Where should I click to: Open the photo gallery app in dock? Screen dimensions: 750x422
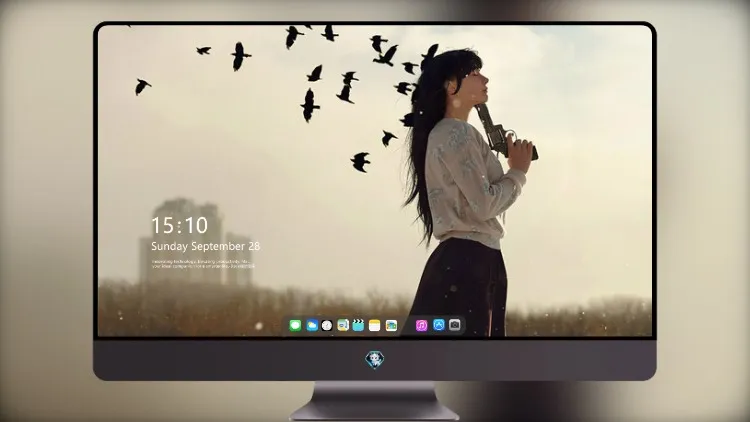pyautogui.click(x=391, y=326)
